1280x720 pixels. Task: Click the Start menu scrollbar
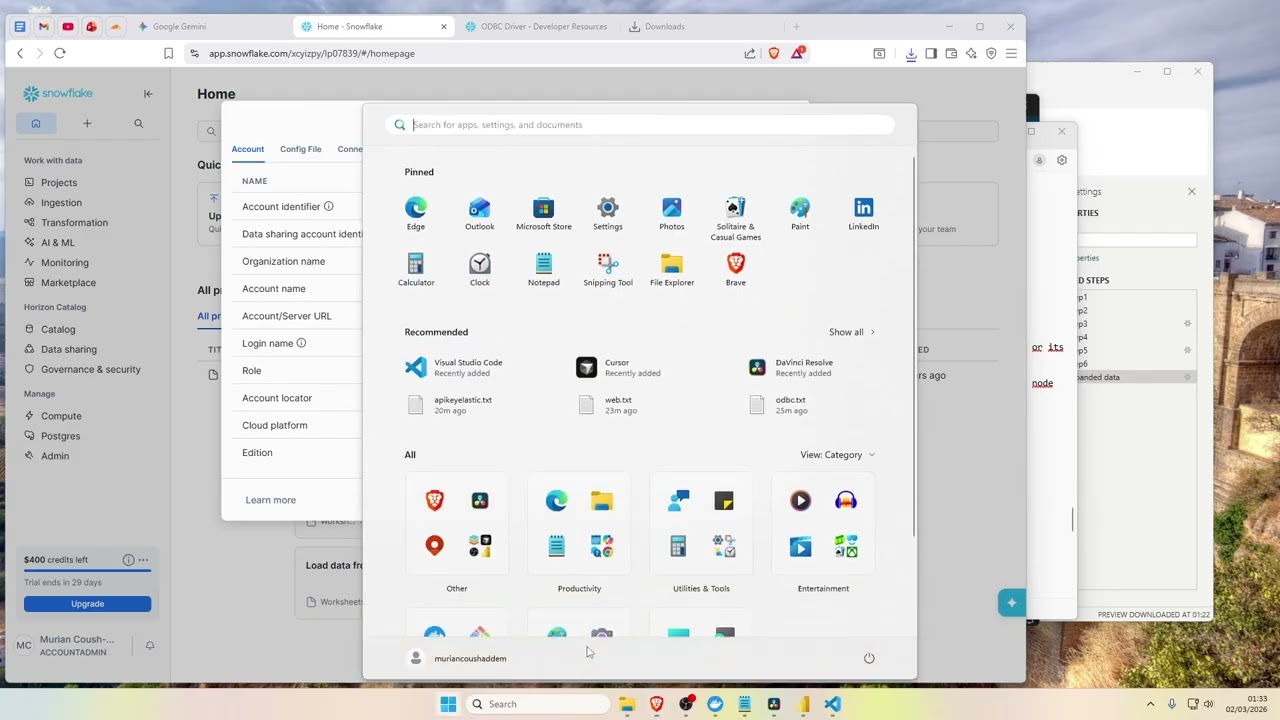[914, 347]
